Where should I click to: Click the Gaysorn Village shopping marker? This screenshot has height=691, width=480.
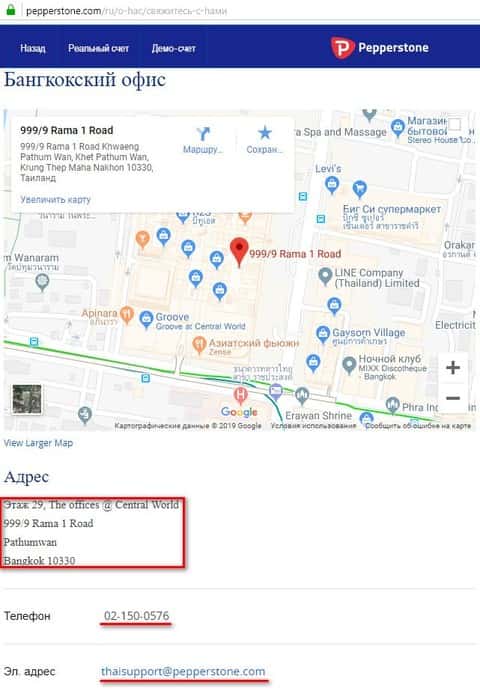(x=323, y=334)
